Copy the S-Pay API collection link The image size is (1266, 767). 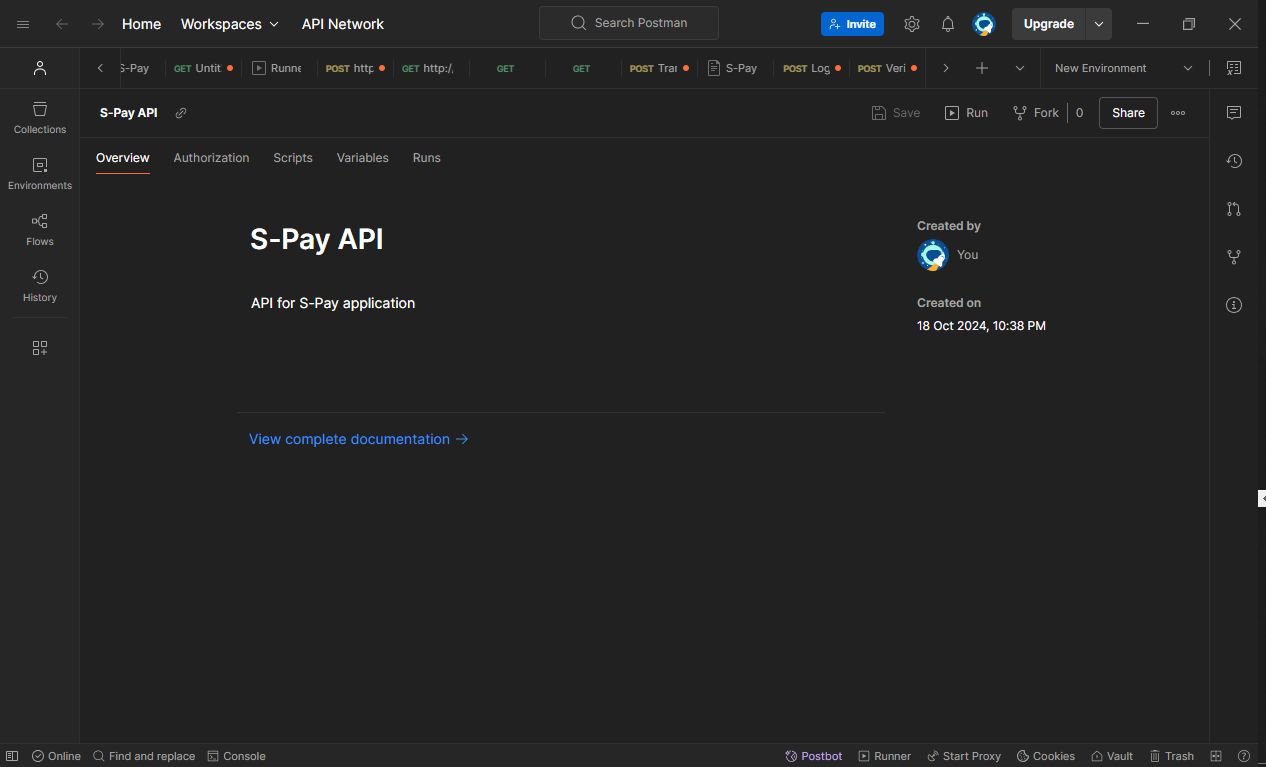coord(181,113)
